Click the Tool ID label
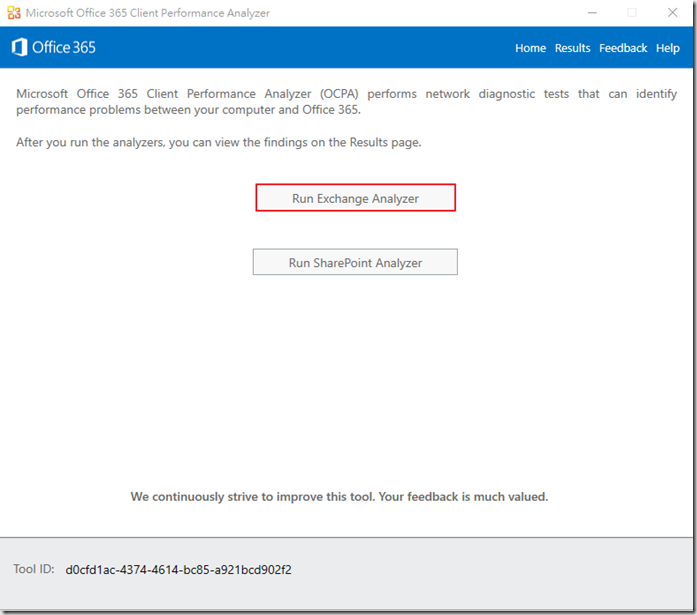The image size is (697, 615). [32, 570]
